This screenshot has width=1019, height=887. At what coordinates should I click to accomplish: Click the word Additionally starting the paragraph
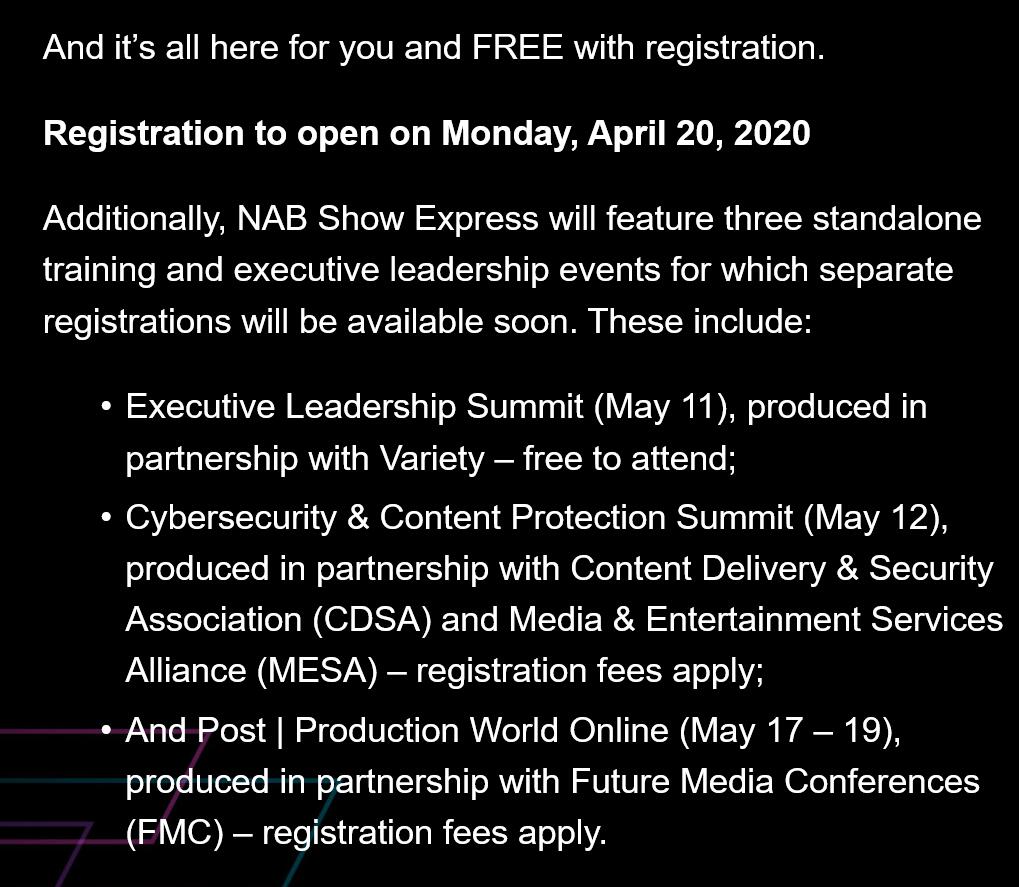click(x=134, y=220)
